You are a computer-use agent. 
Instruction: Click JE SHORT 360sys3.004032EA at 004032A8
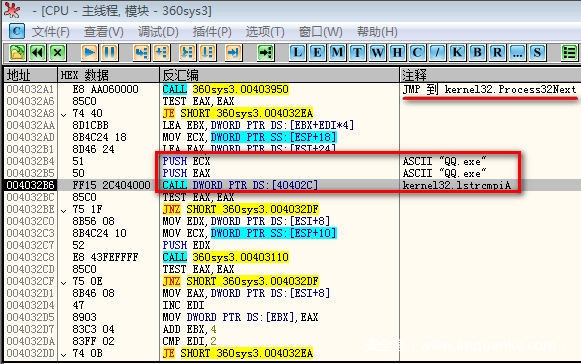(238, 113)
